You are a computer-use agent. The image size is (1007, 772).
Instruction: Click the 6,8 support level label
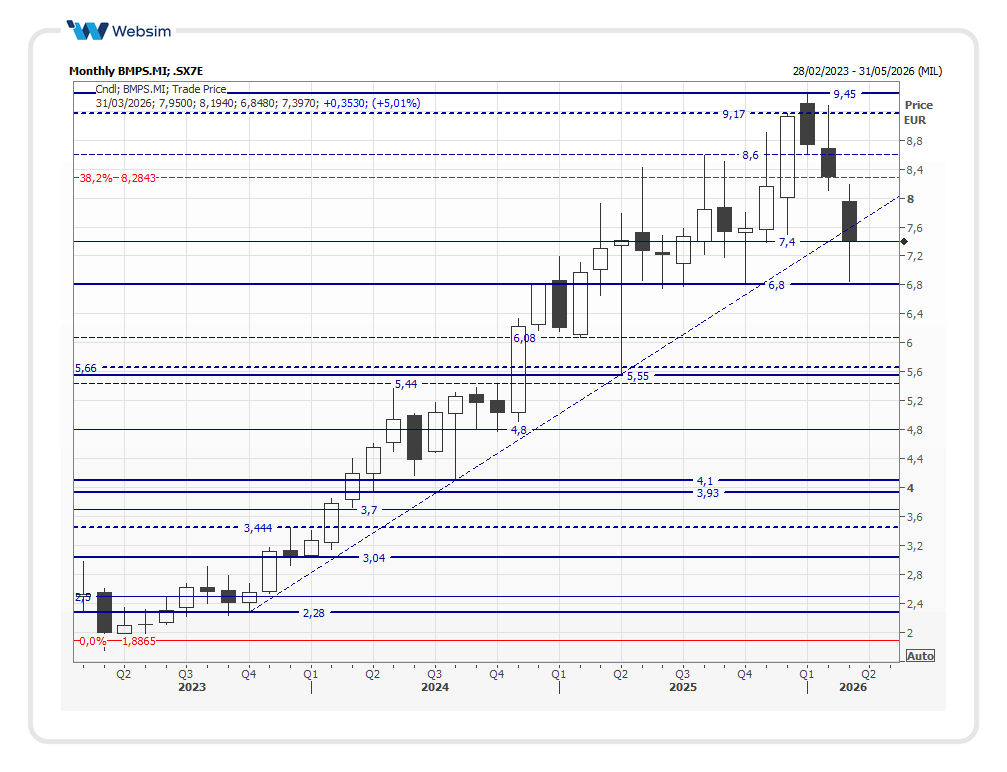point(776,285)
